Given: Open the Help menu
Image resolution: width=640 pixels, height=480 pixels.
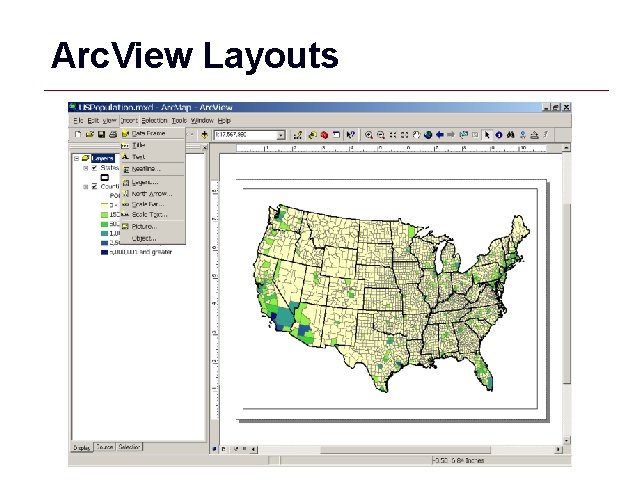Looking at the screenshot, I should (x=224, y=120).
